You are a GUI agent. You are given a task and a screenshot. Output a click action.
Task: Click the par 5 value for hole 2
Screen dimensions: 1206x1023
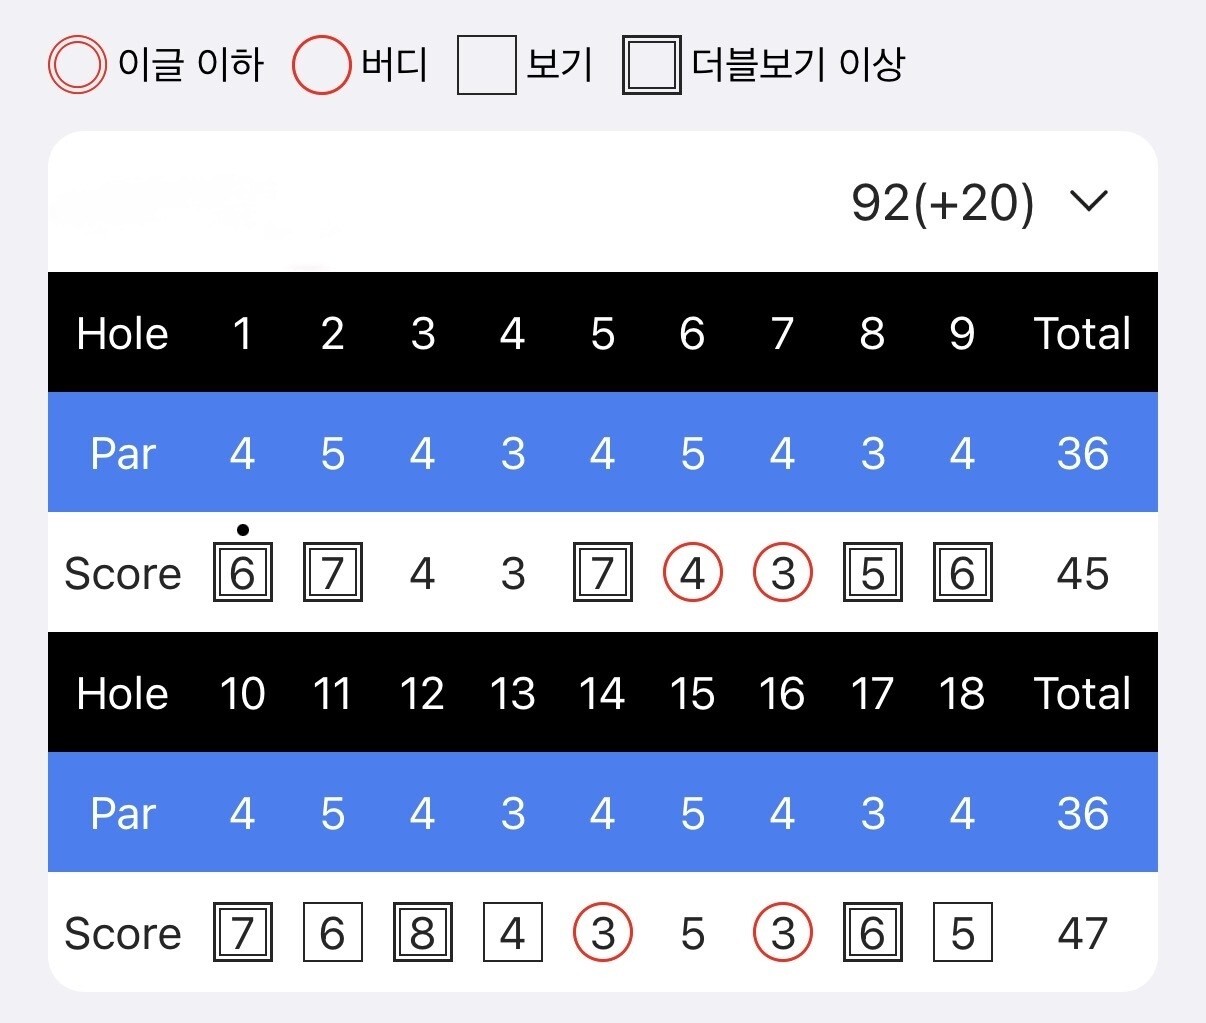coord(332,453)
